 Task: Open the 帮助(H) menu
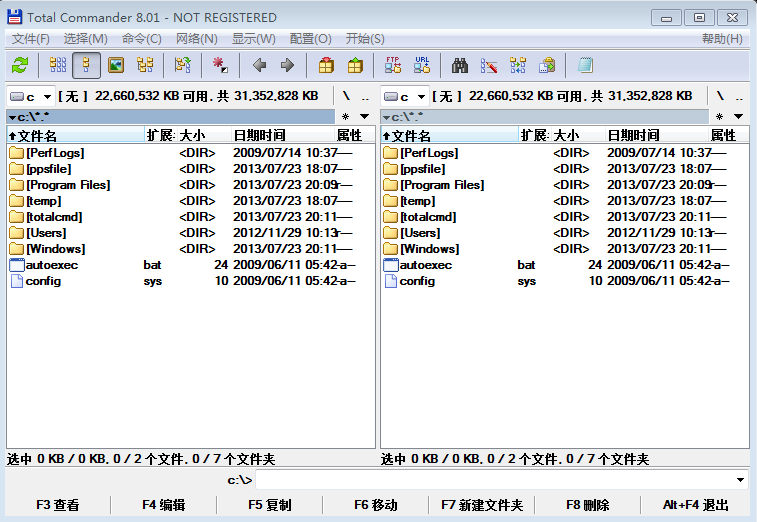tap(722, 39)
